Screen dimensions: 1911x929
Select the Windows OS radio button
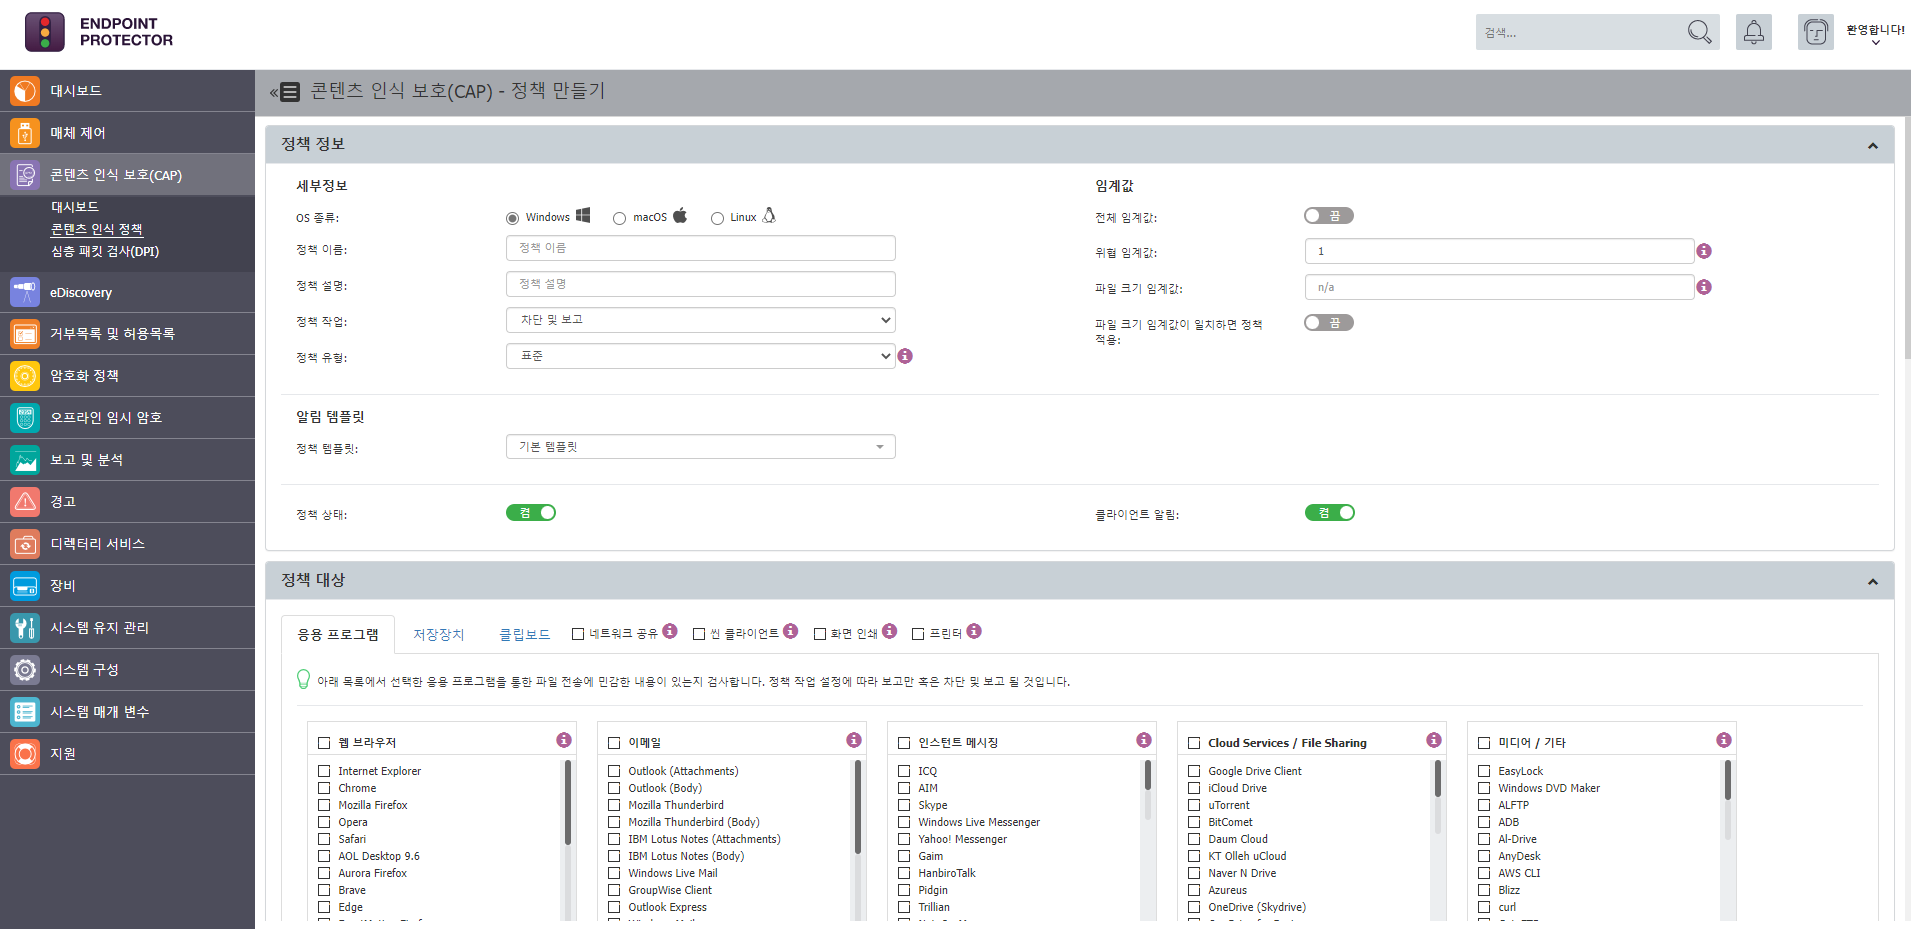tap(513, 218)
